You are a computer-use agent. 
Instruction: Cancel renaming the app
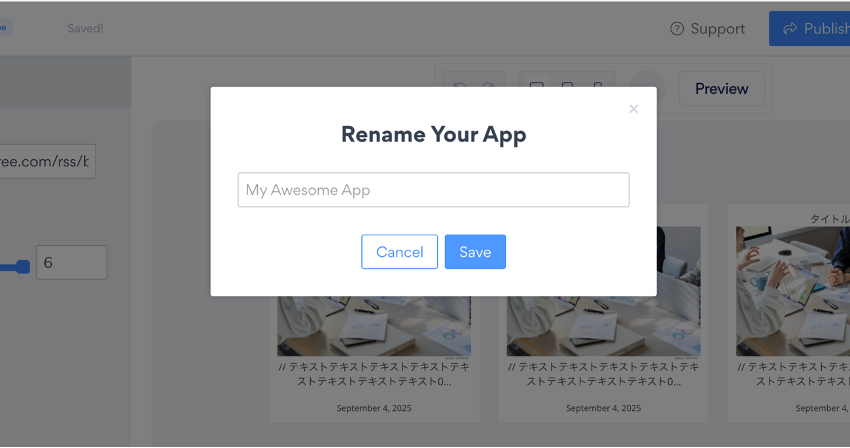pyautogui.click(x=400, y=252)
